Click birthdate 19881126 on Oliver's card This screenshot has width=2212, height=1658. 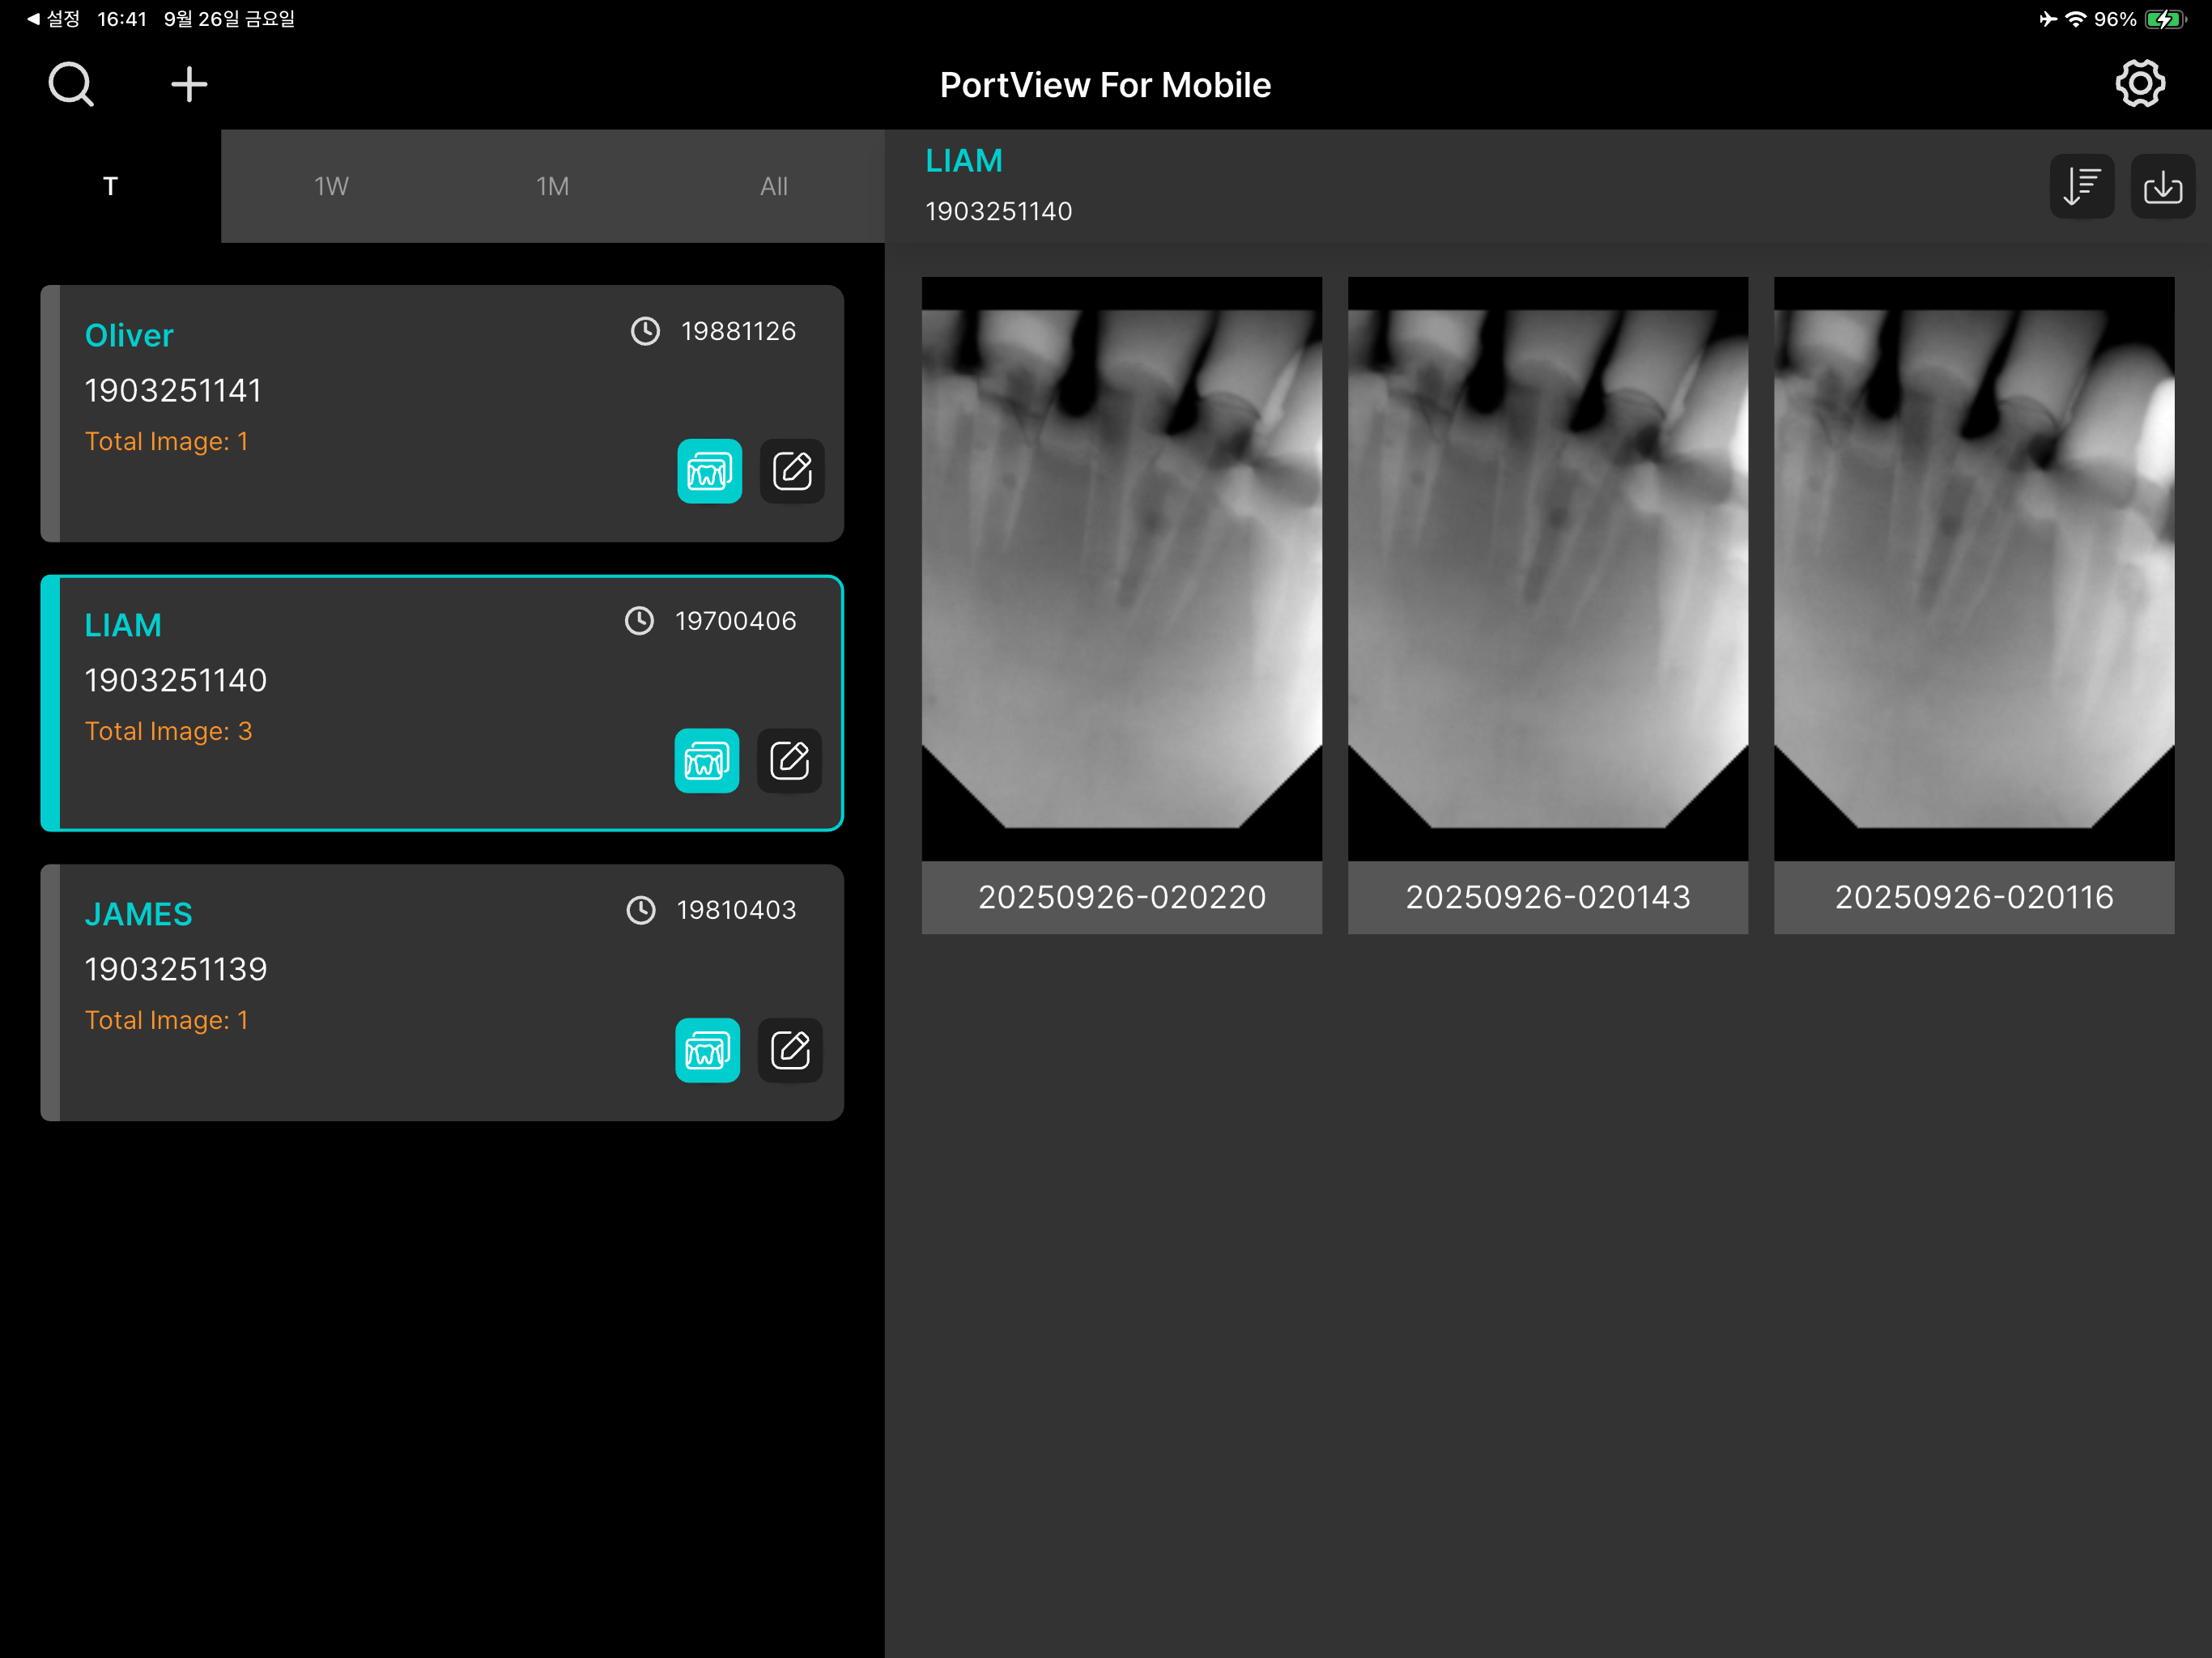click(x=738, y=331)
